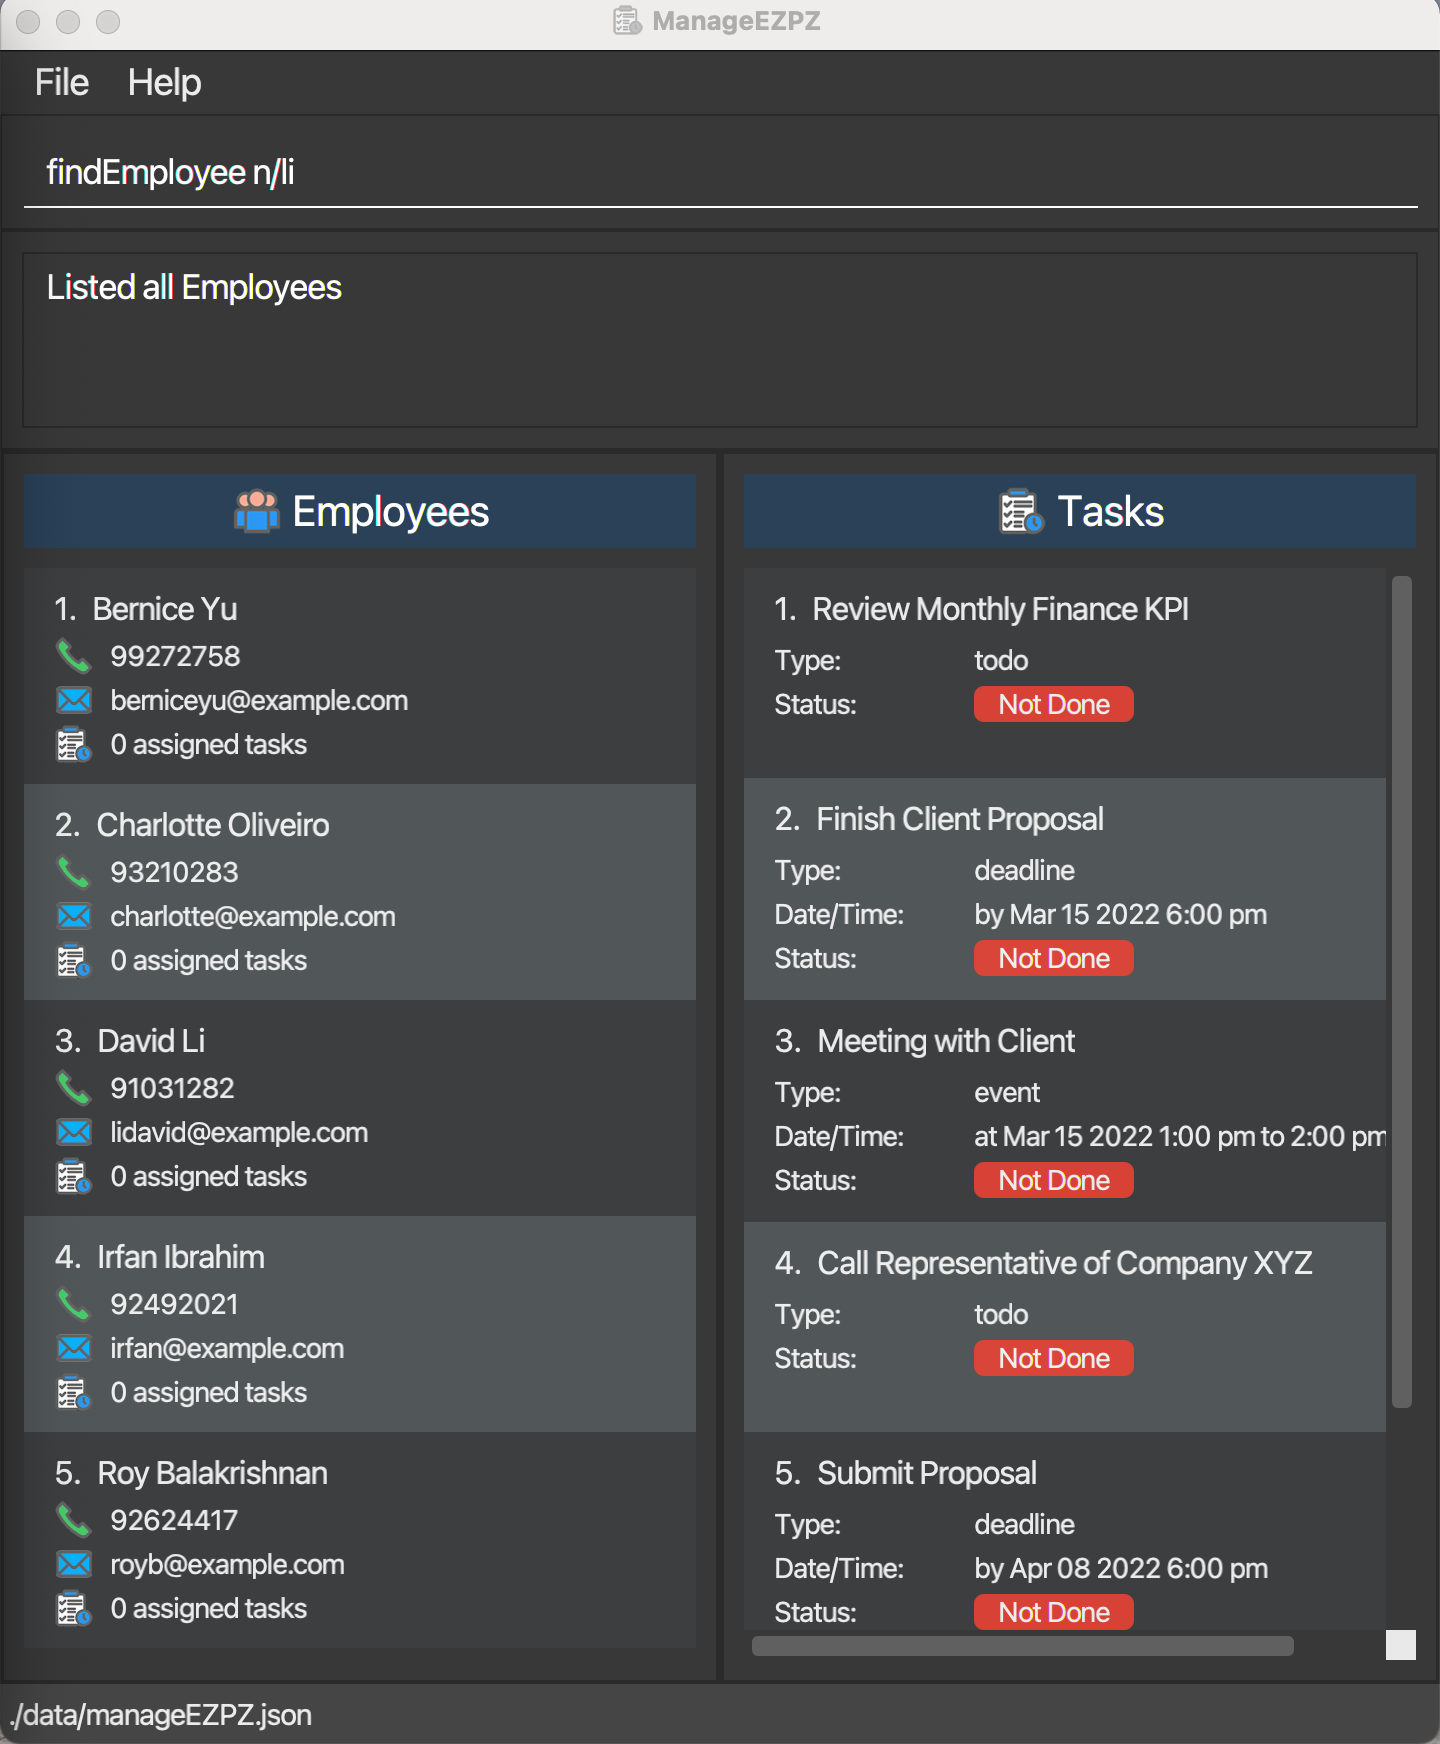The image size is (1440, 1744).
Task: Click the ./data/manageEZPZ.json status bar path
Action: point(161,1715)
